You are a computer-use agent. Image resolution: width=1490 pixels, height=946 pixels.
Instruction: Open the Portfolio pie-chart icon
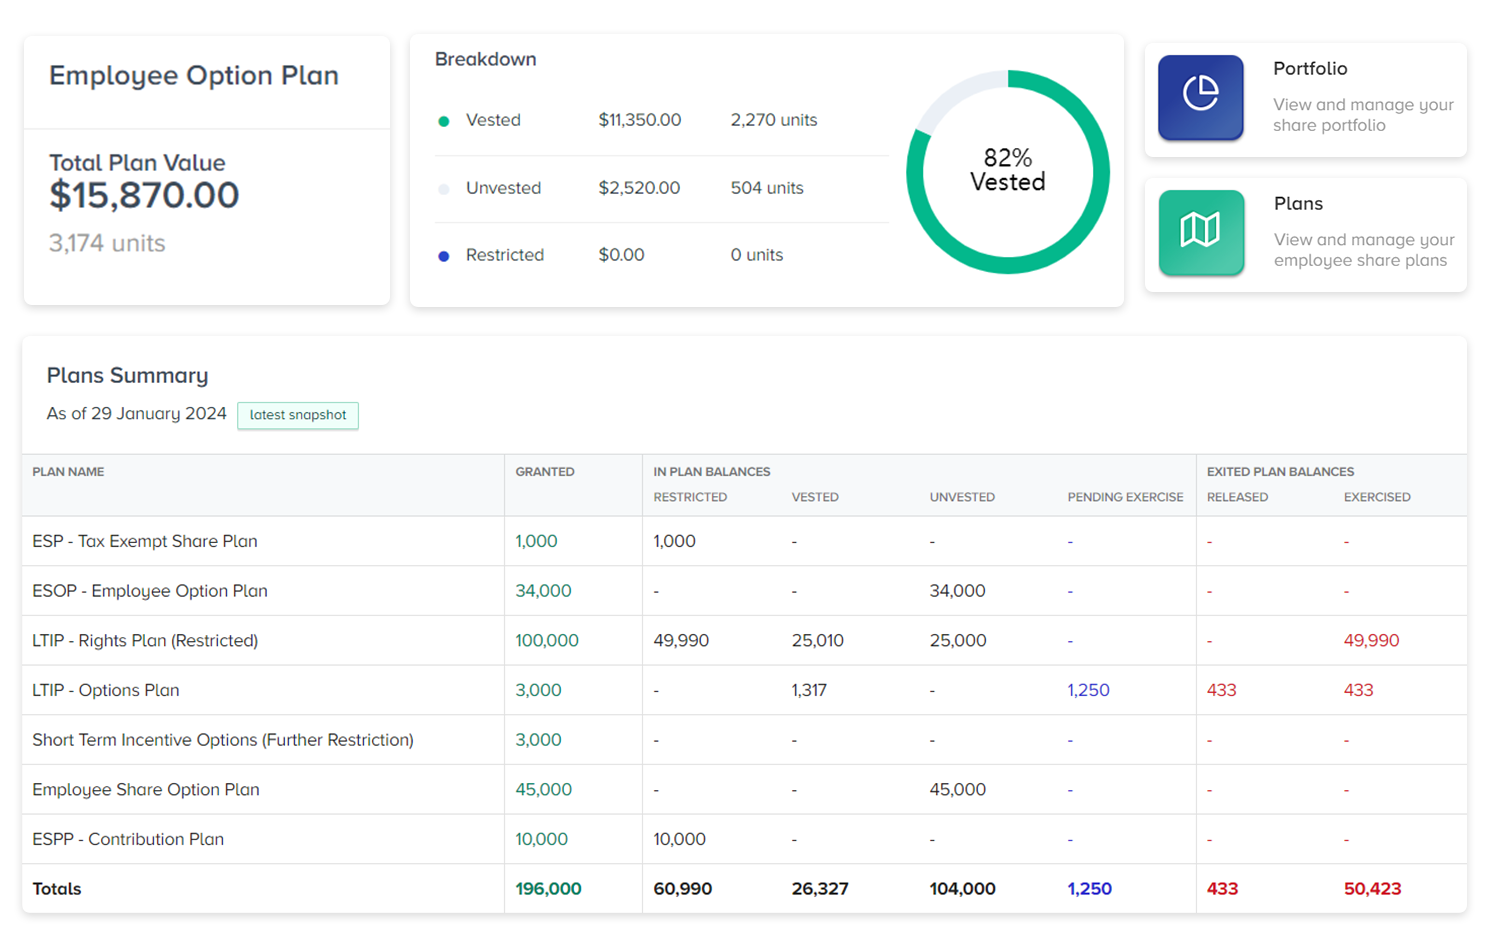click(x=1200, y=97)
